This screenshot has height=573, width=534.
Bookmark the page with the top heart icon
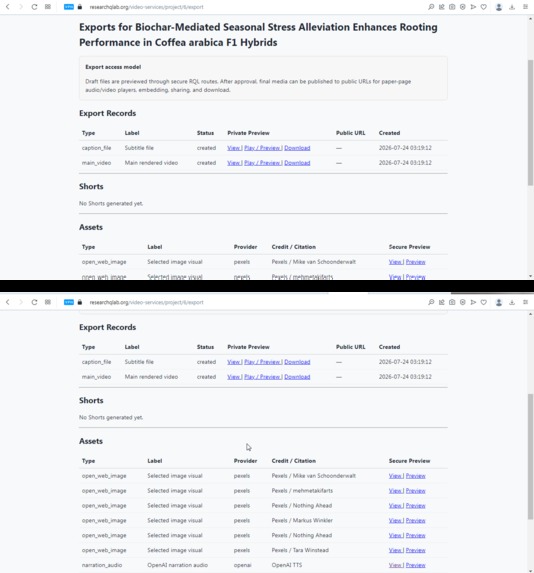pos(484,7)
